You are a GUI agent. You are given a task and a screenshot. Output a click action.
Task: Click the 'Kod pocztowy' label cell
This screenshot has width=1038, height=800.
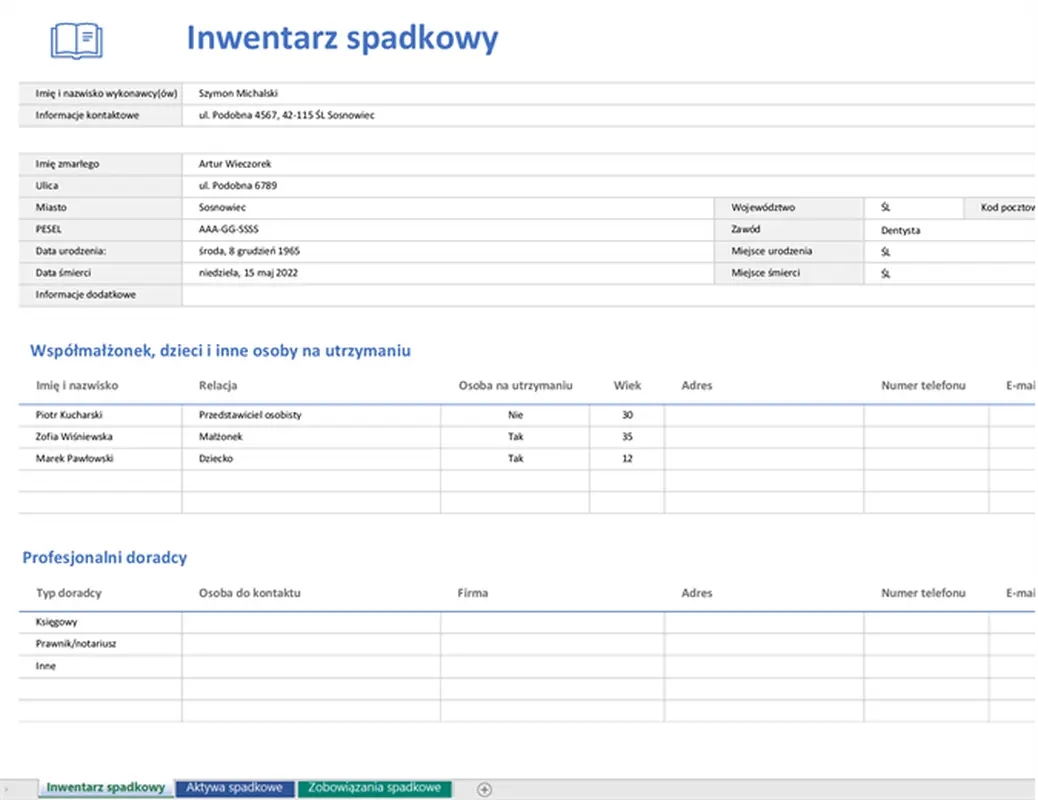pyautogui.click(x=1000, y=208)
